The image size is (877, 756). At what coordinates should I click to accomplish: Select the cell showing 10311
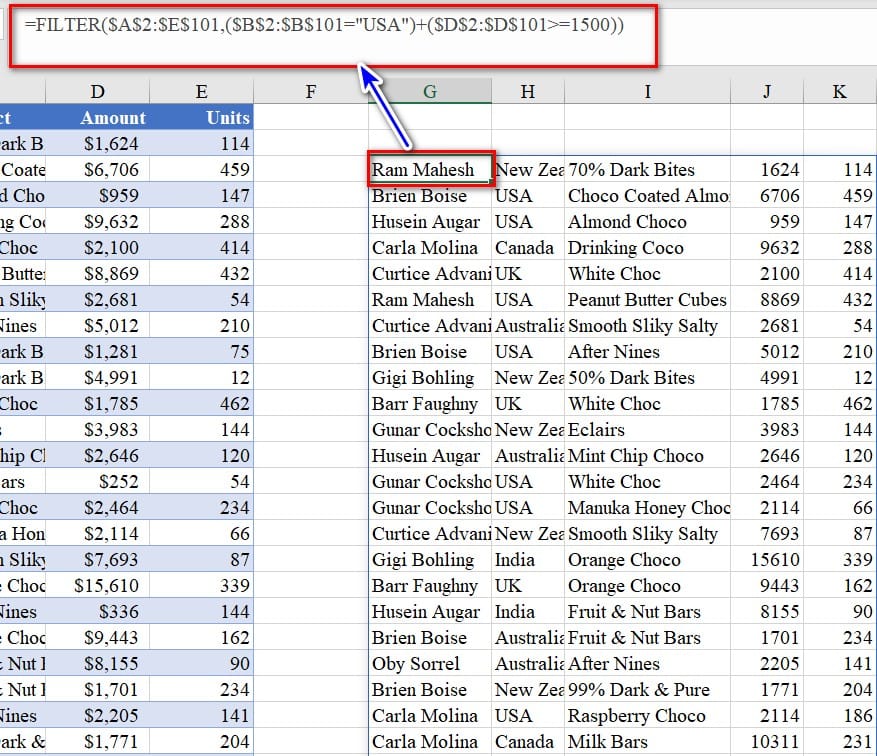pyautogui.click(x=766, y=742)
